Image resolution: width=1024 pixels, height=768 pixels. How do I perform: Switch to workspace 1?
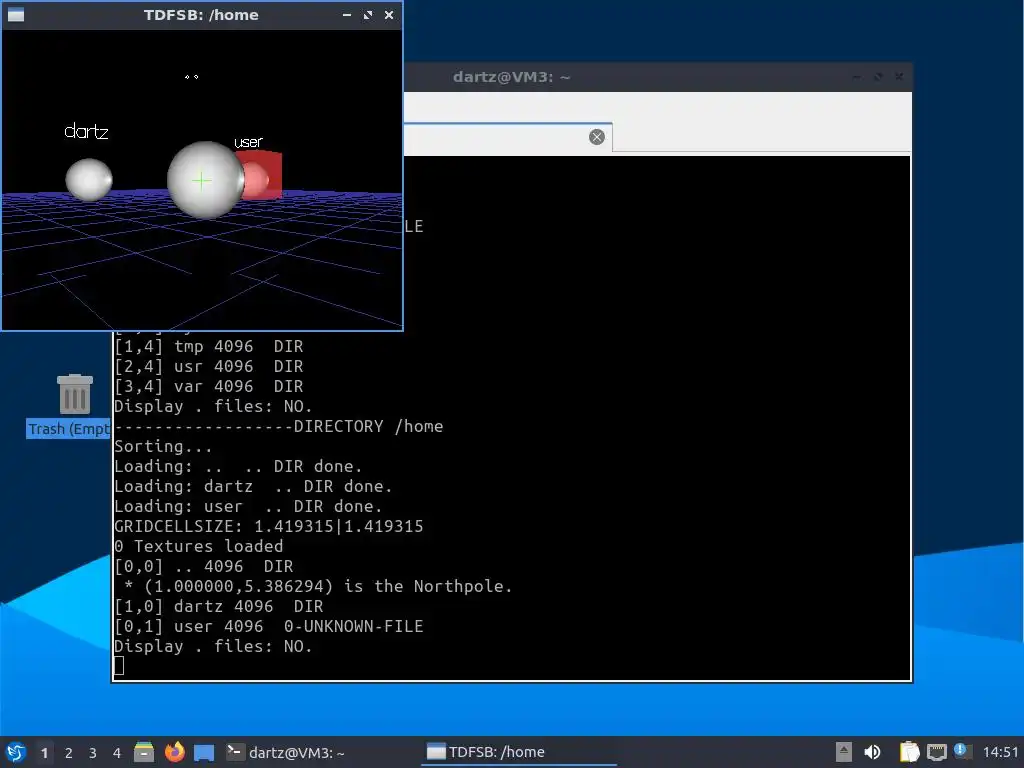coord(44,753)
